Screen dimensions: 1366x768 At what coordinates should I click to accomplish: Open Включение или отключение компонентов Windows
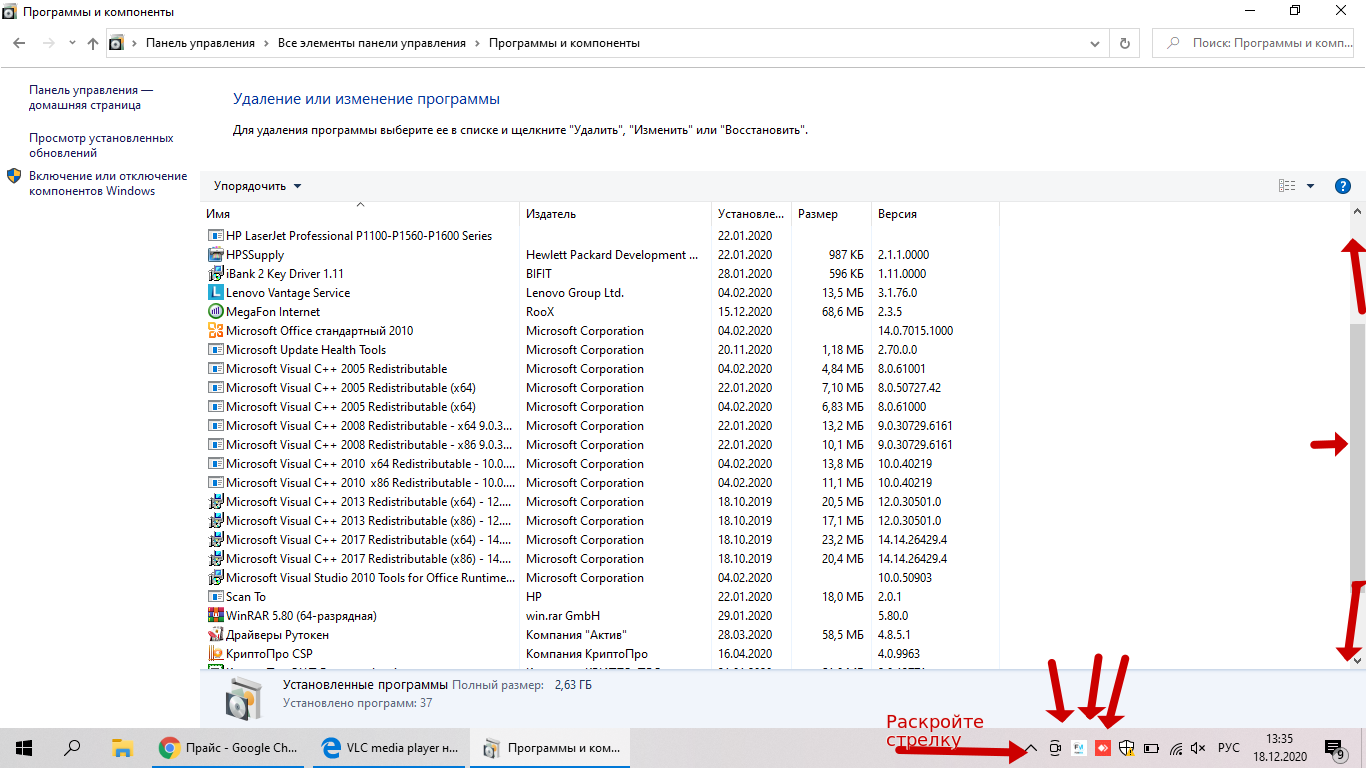[108, 183]
